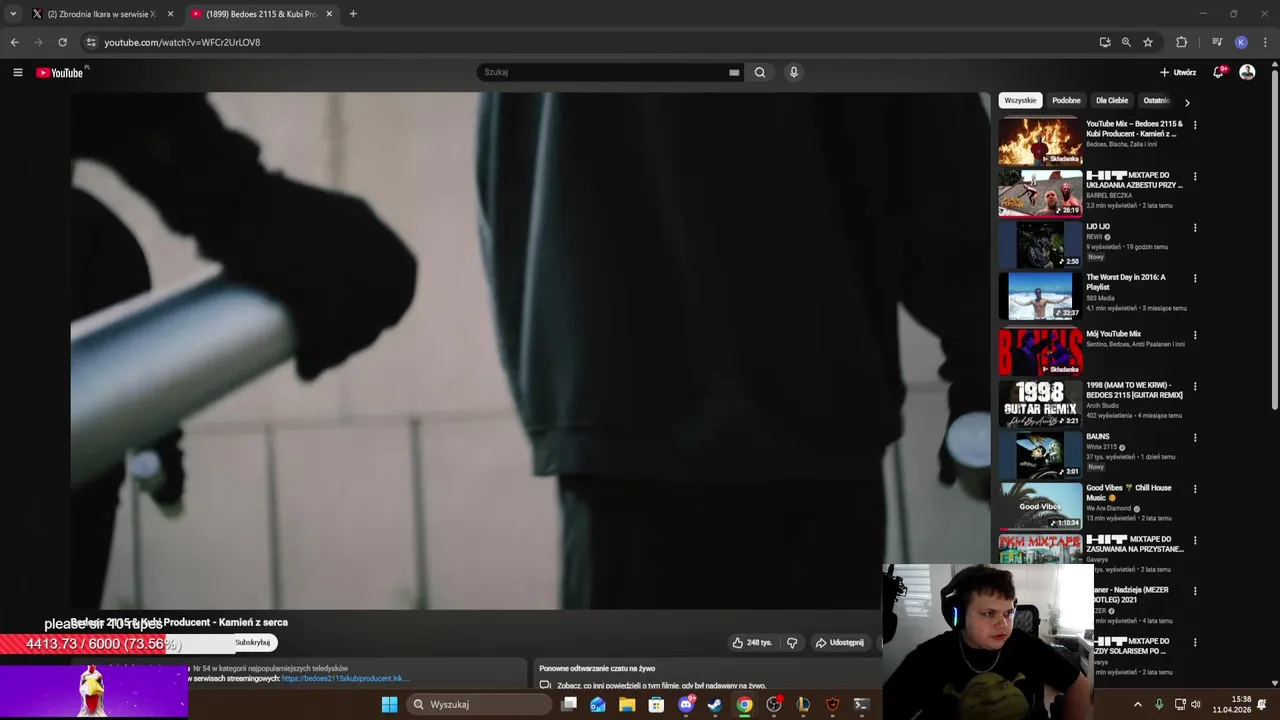Open options for 1998 GUITAR REMIX video
The image size is (1280, 720).
(x=1195, y=386)
